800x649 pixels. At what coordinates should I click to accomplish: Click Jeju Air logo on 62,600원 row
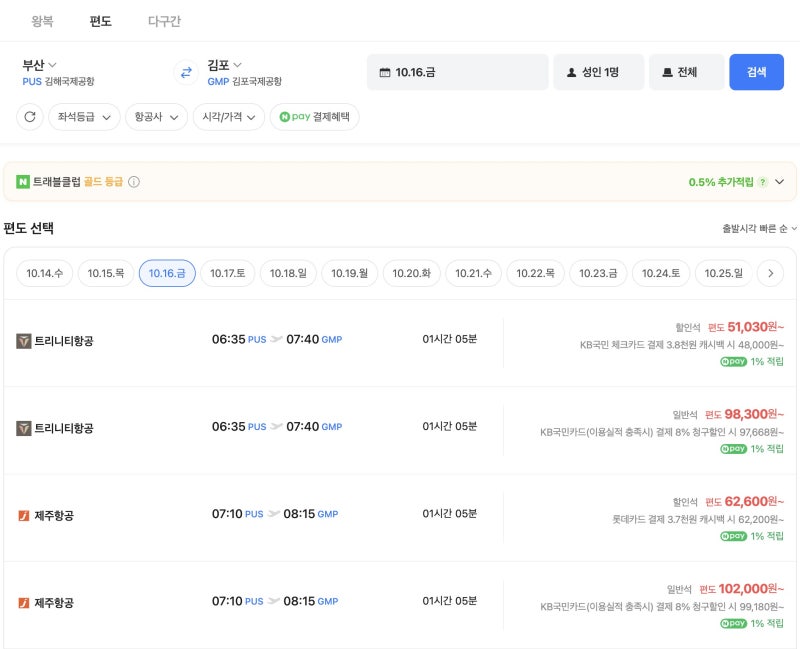tap(23, 515)
